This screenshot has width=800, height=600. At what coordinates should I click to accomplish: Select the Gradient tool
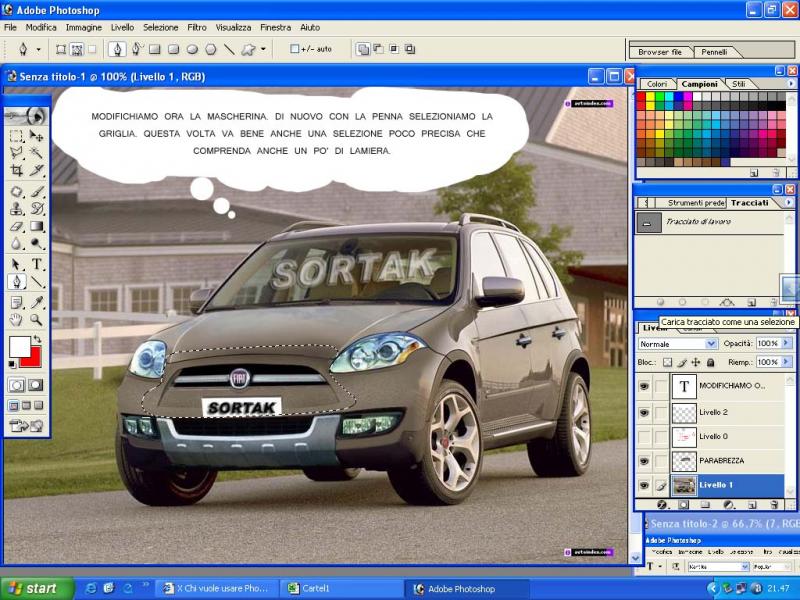point(36,226)
